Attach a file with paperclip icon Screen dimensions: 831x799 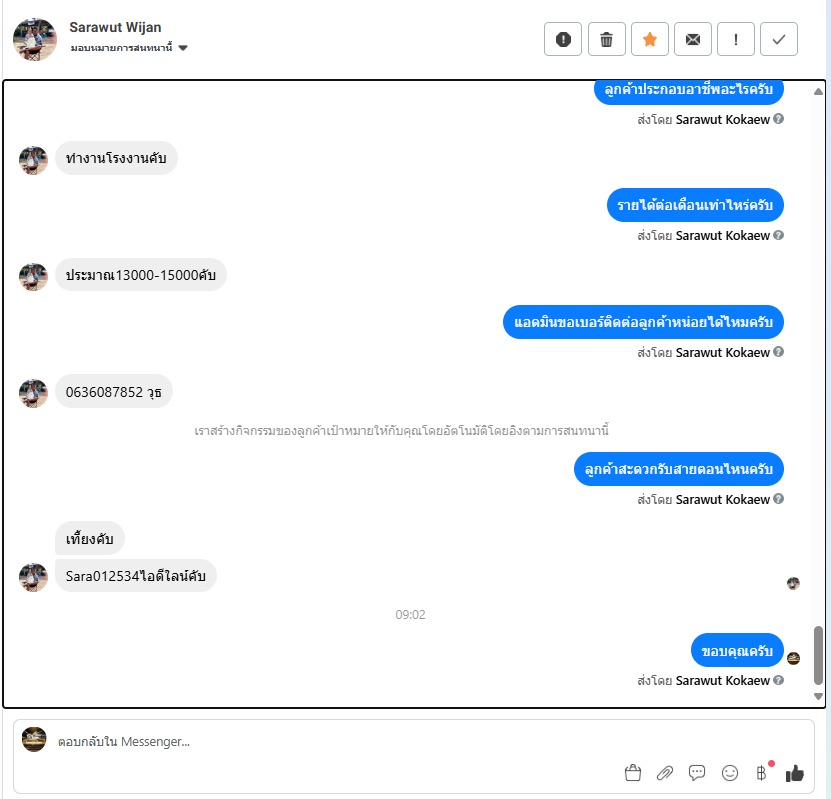pos(665,773)
